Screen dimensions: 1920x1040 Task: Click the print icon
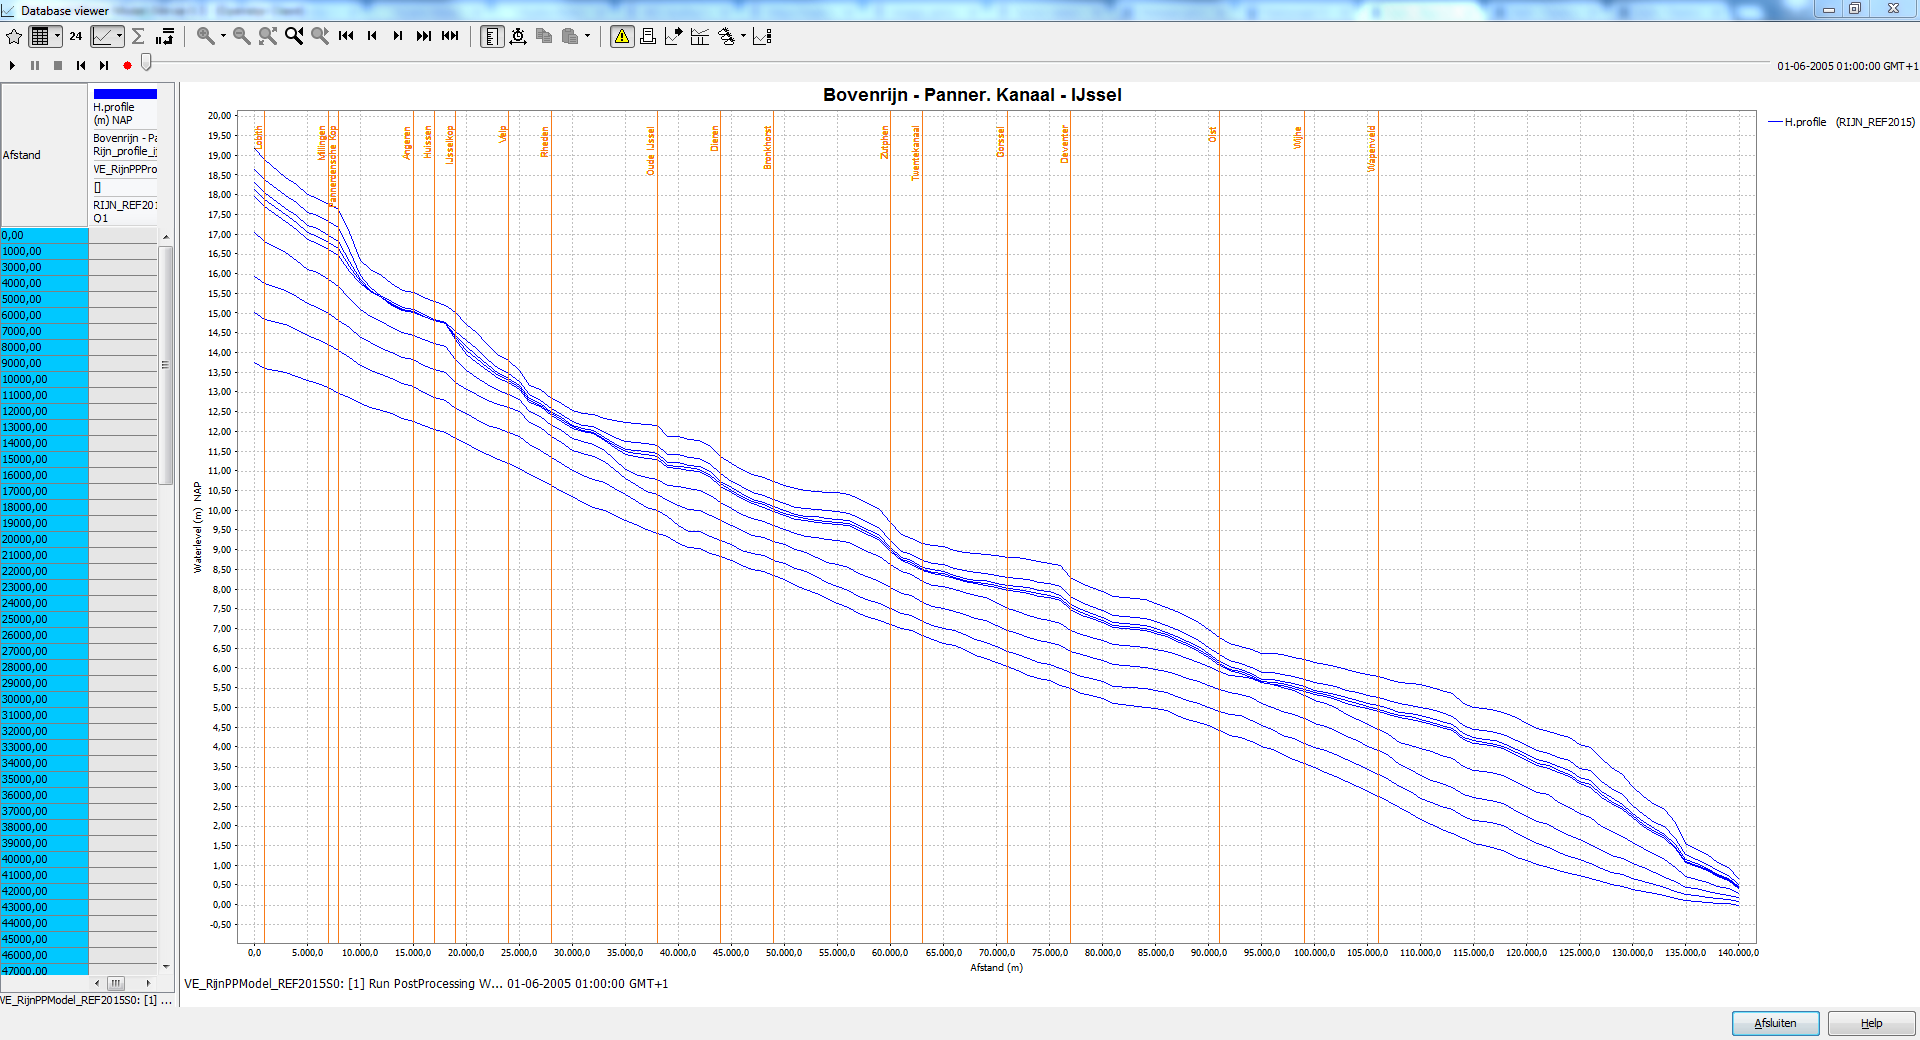coord(648,36)
